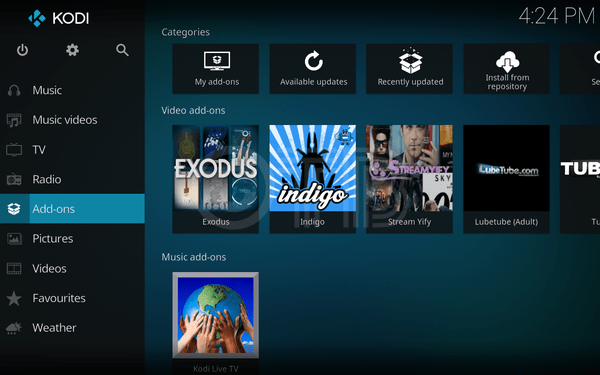Image resolution: width=600 pixels, height=375 pixels.
Task: Open the Pictures section
Action: click(x=72, y=238)
